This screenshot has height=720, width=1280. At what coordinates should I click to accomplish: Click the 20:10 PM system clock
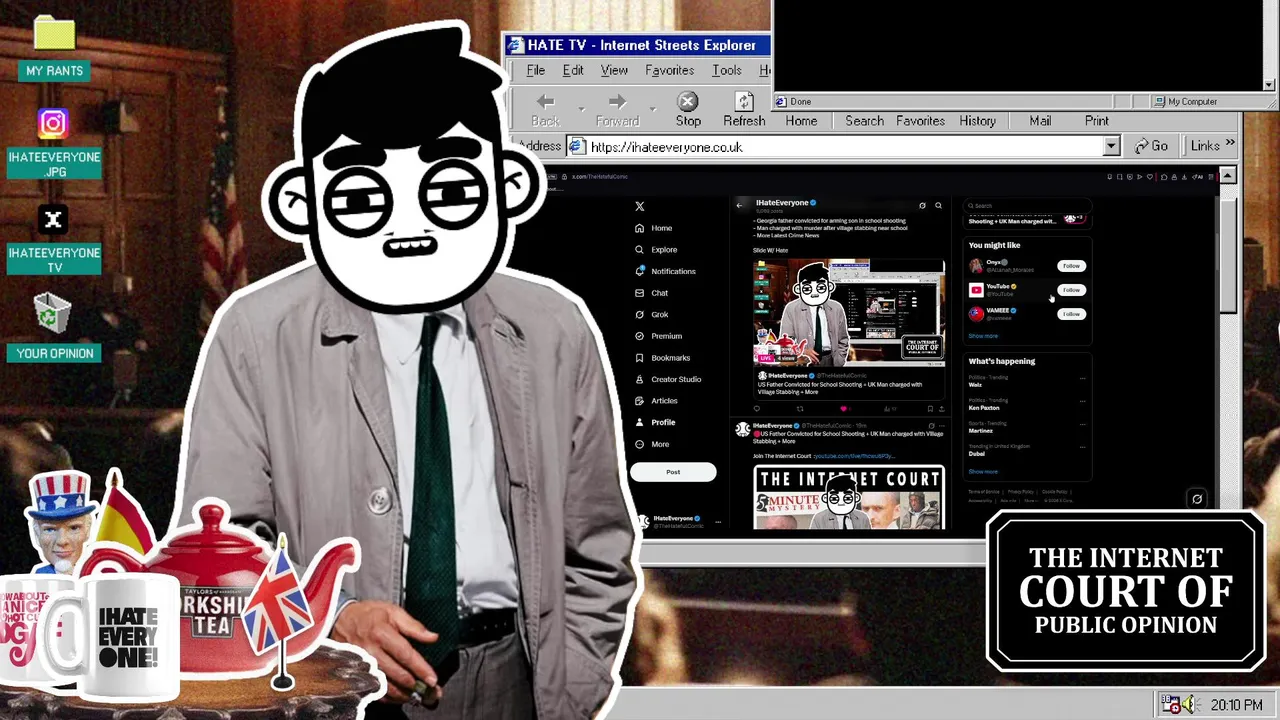coord(1236,705)
